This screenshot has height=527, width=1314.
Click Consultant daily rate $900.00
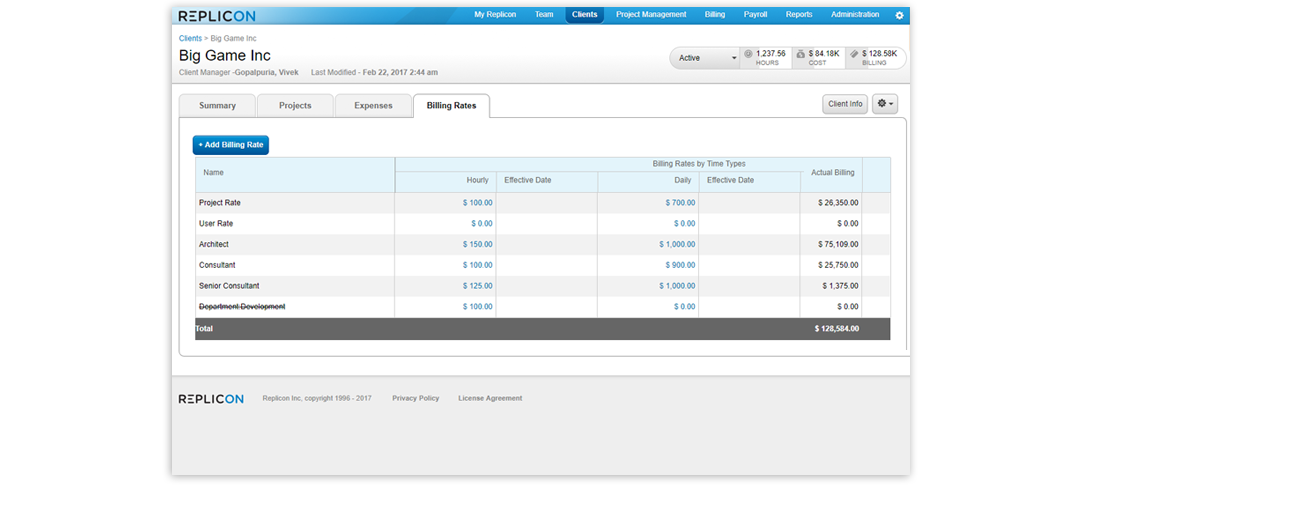coord(680,266)
